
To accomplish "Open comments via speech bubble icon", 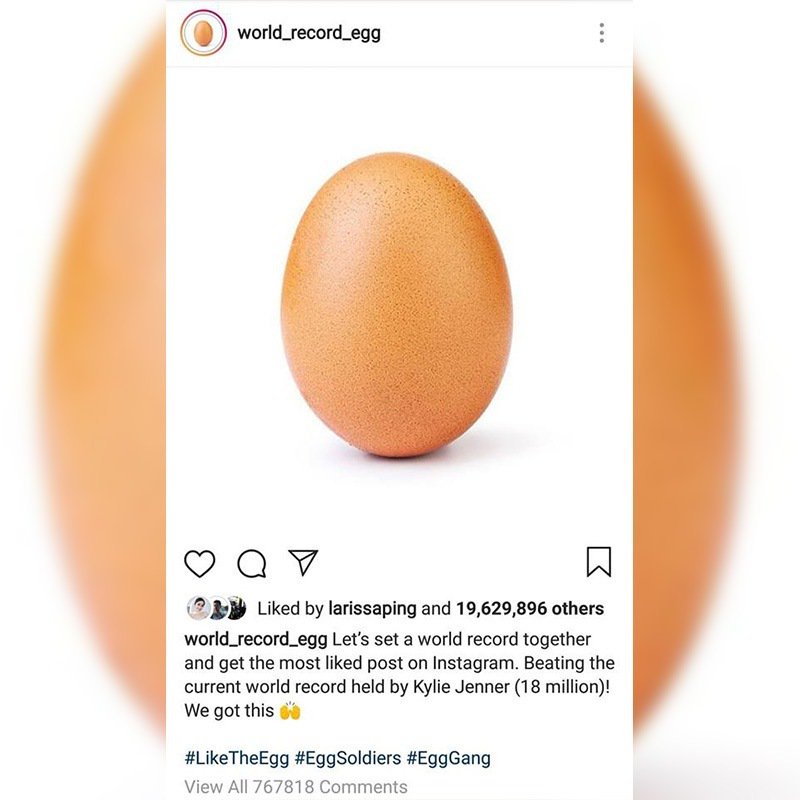I will 252,563.
